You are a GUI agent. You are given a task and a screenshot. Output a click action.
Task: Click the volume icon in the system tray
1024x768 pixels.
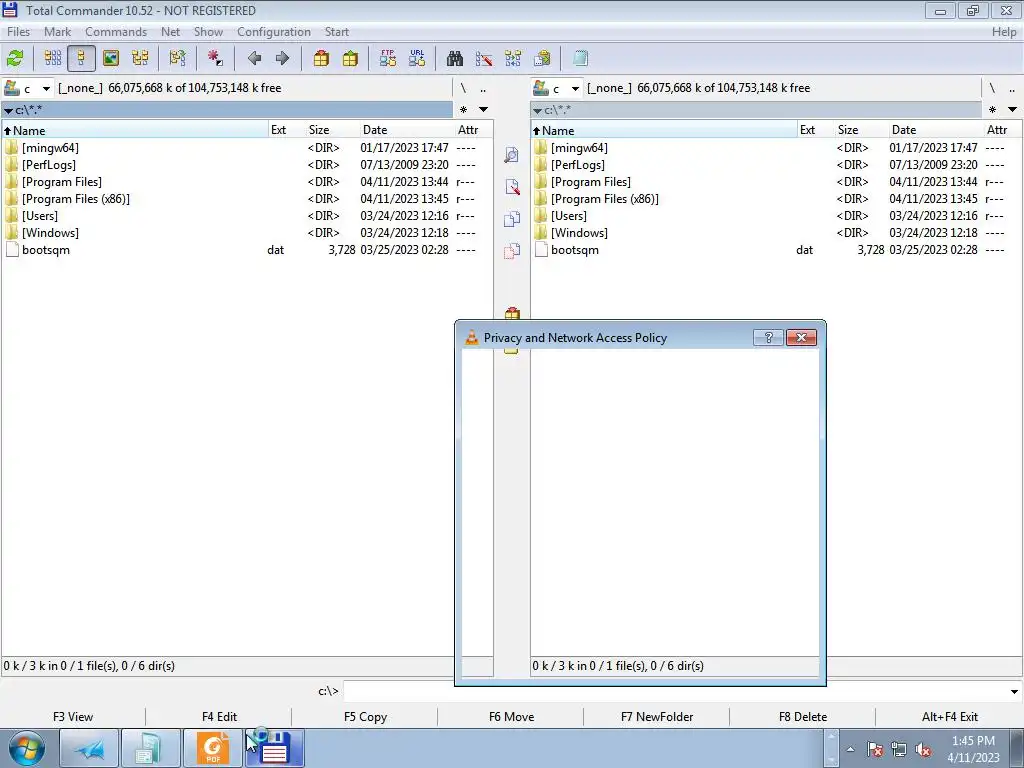point(923,750)
